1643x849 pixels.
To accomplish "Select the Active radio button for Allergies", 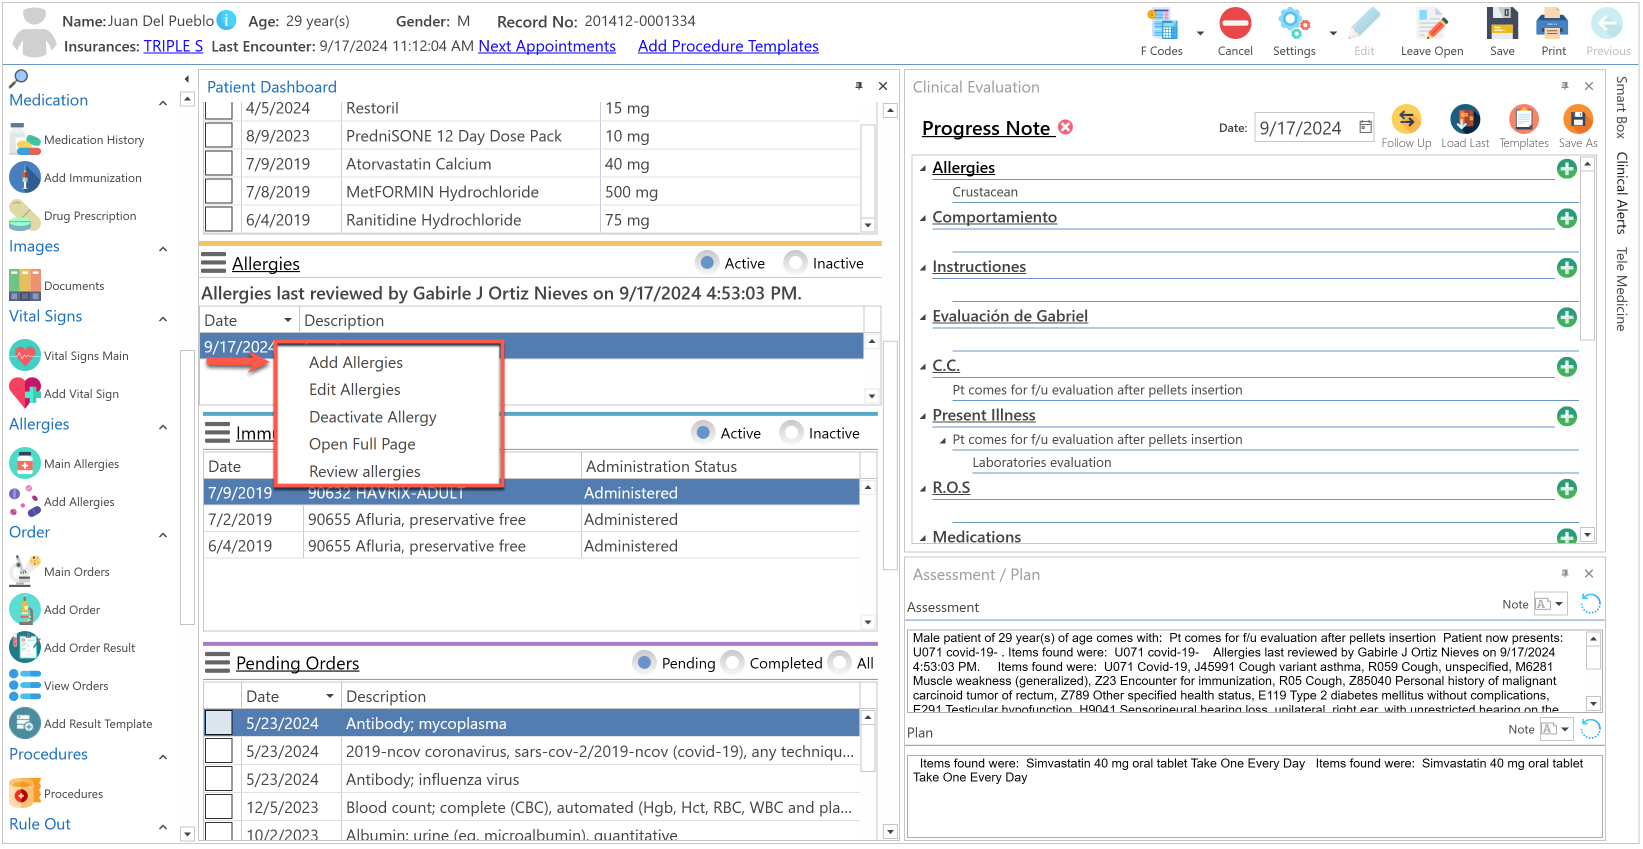I will [x=708, y=262].
